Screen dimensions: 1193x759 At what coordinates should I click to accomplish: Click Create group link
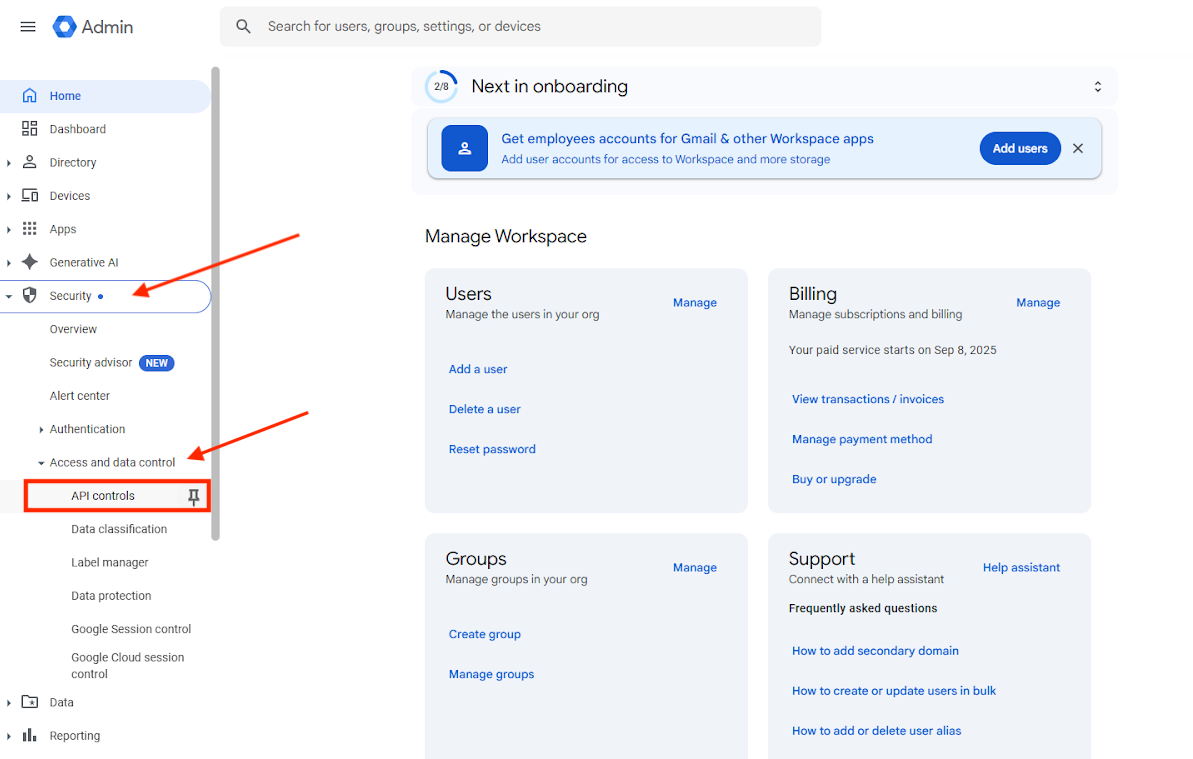485,634
